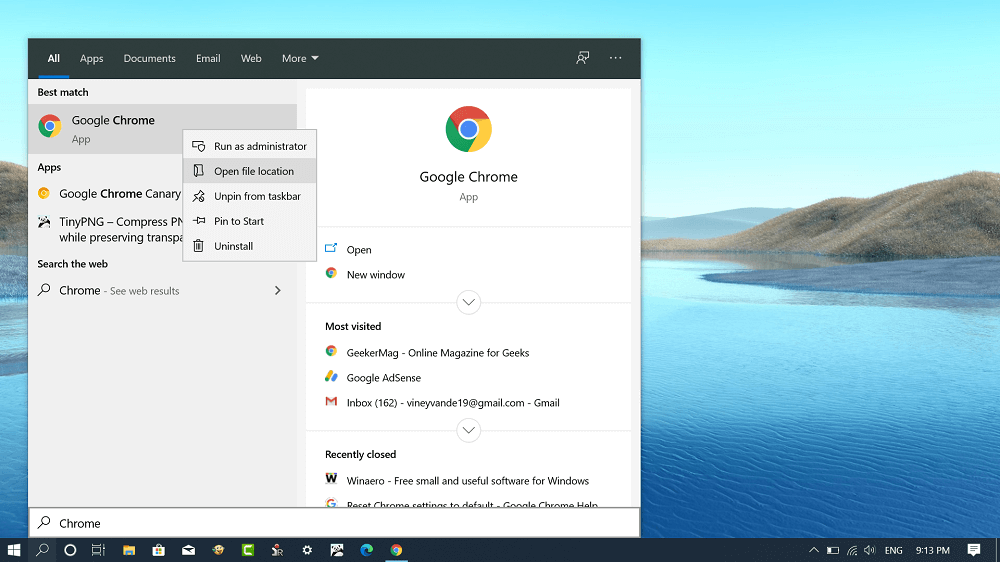Launch Microsoft Store from the taskbar
The image size is (1000, 562).
159,550
